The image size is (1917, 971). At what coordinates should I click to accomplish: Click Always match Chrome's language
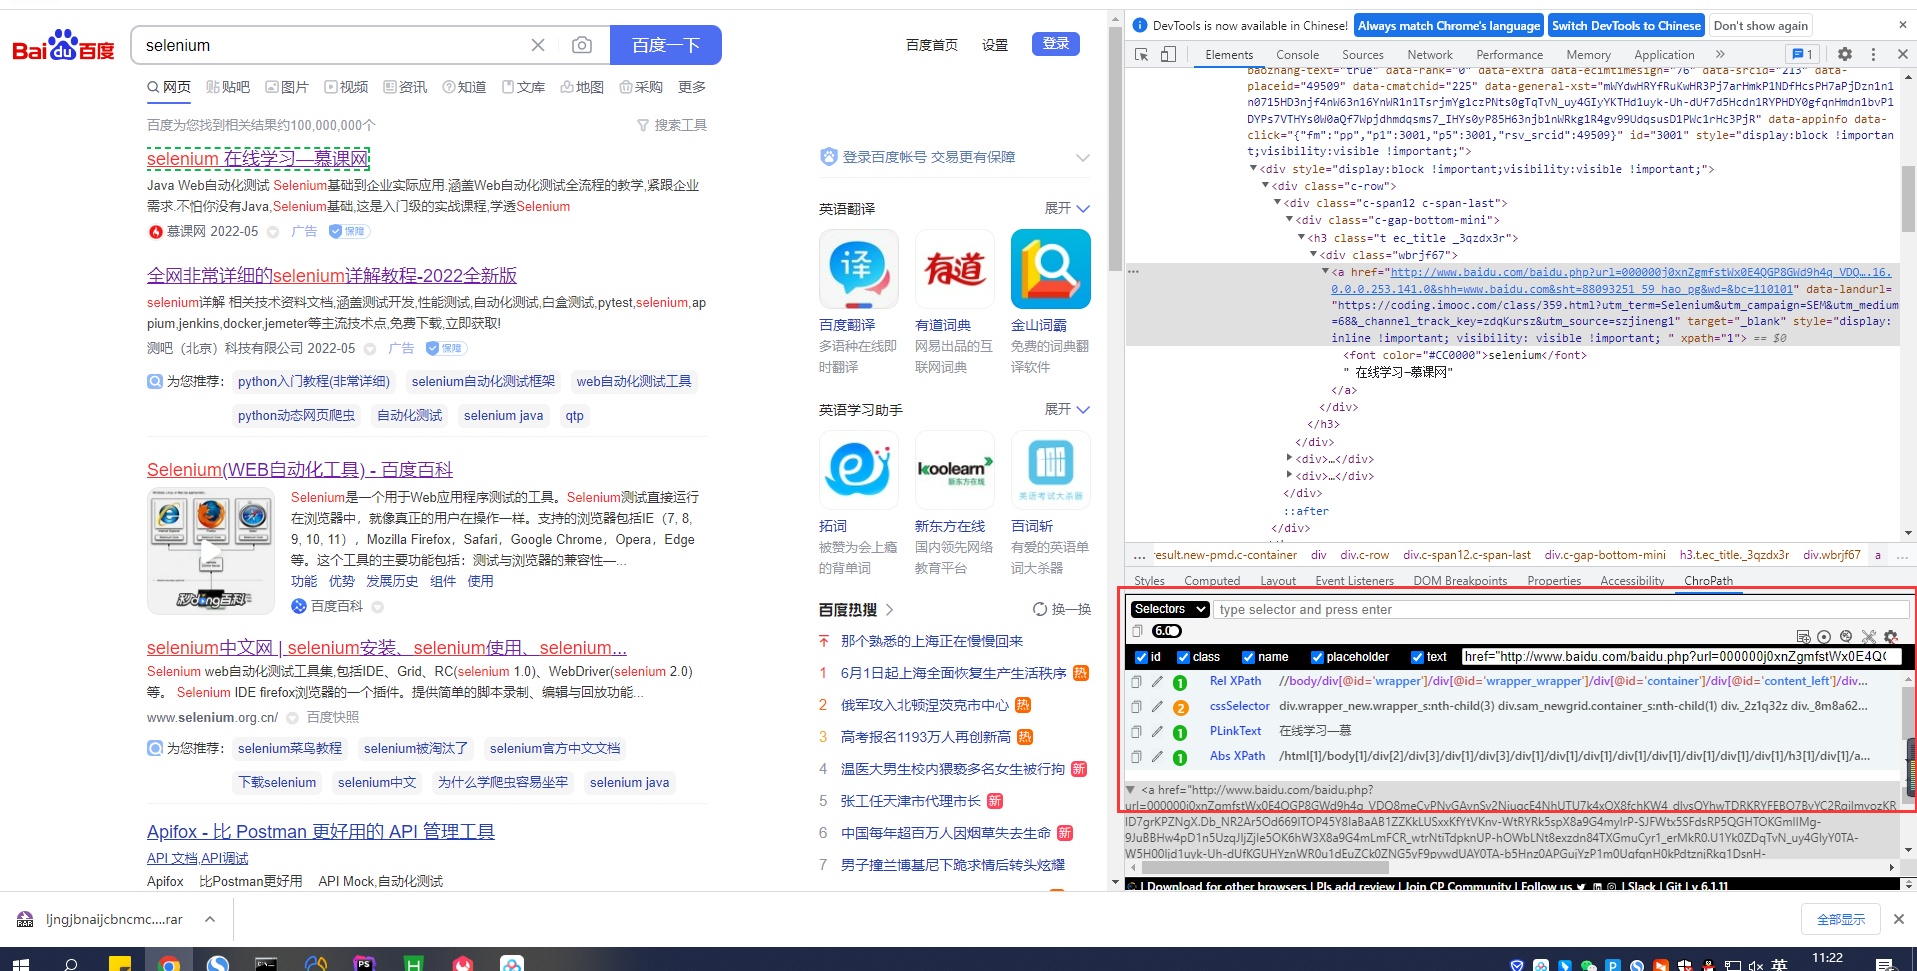click(1449, 26)
